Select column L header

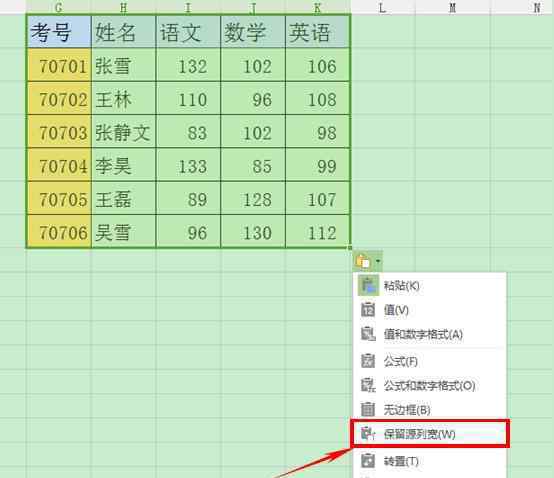(383, 7)
